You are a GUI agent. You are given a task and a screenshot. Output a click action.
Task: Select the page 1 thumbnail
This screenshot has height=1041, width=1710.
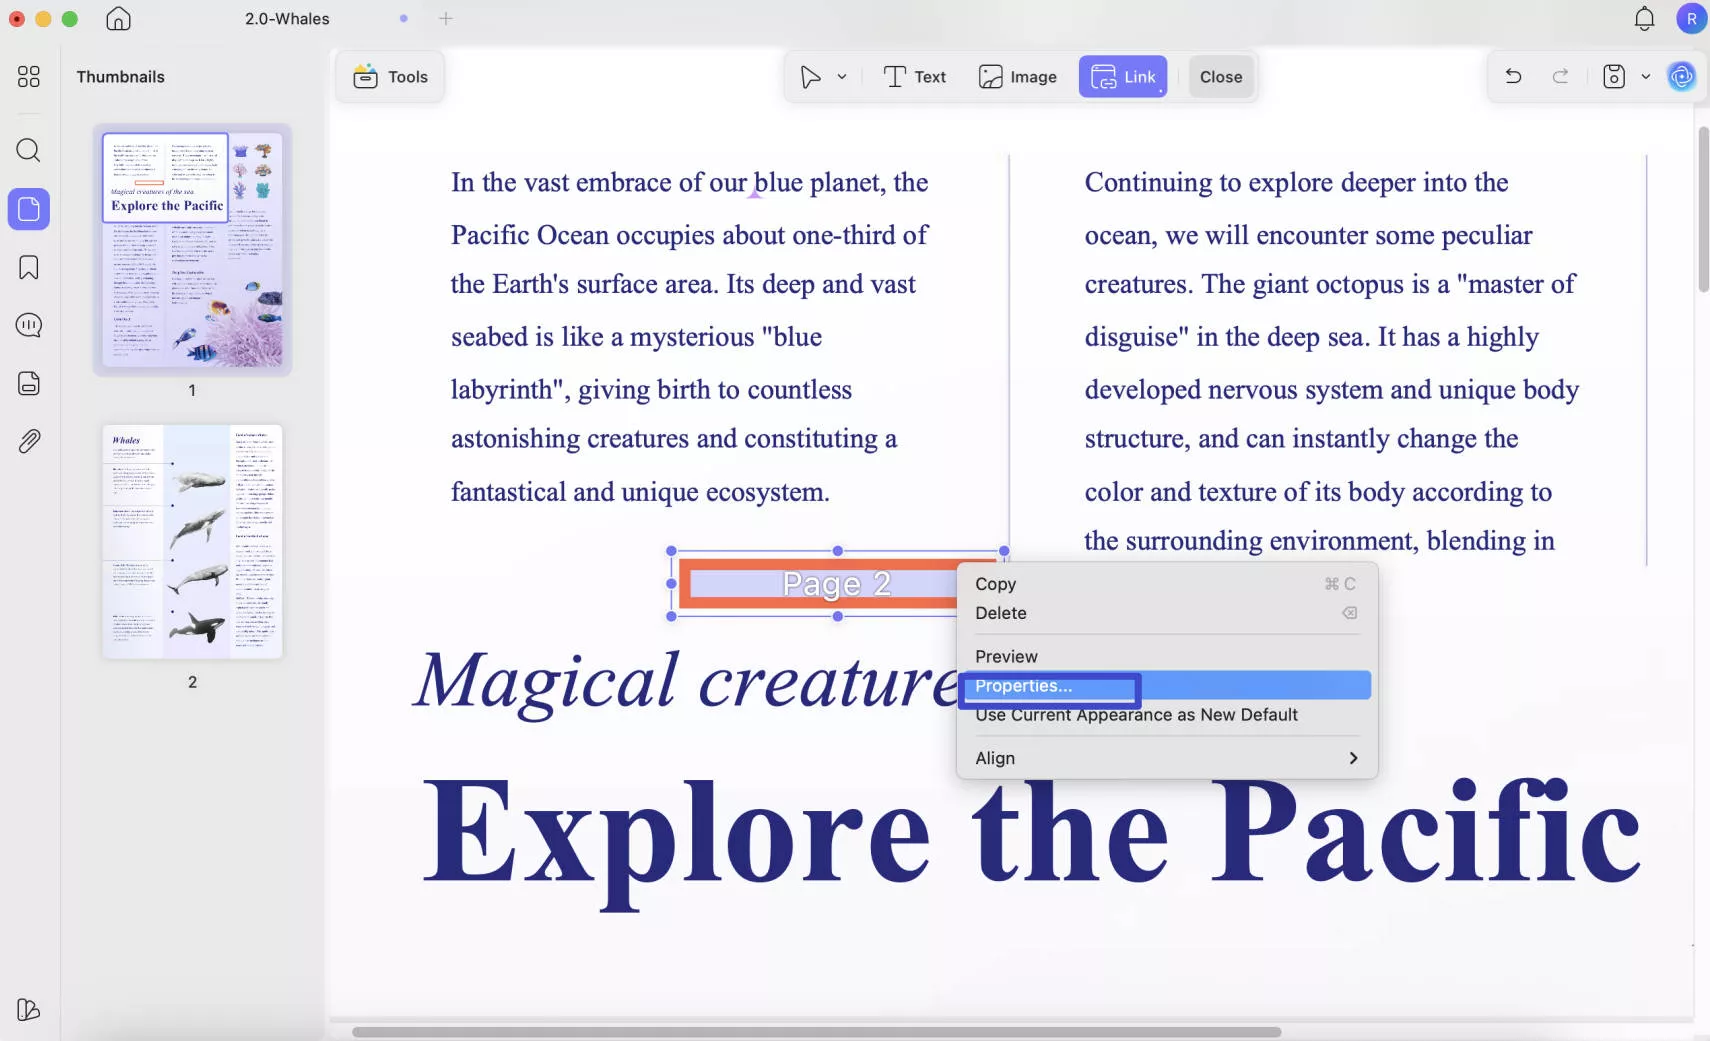192,249
